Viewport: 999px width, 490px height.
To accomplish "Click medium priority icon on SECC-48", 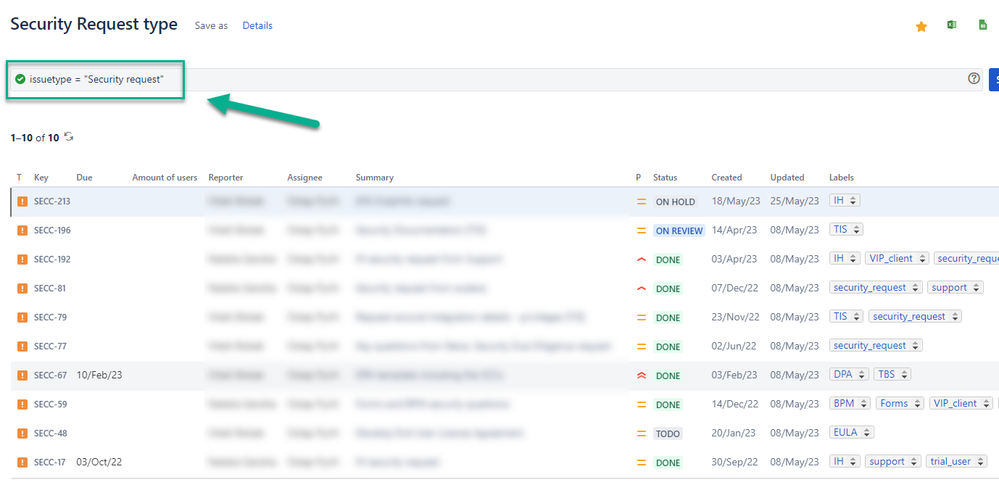I will point(642,433).
